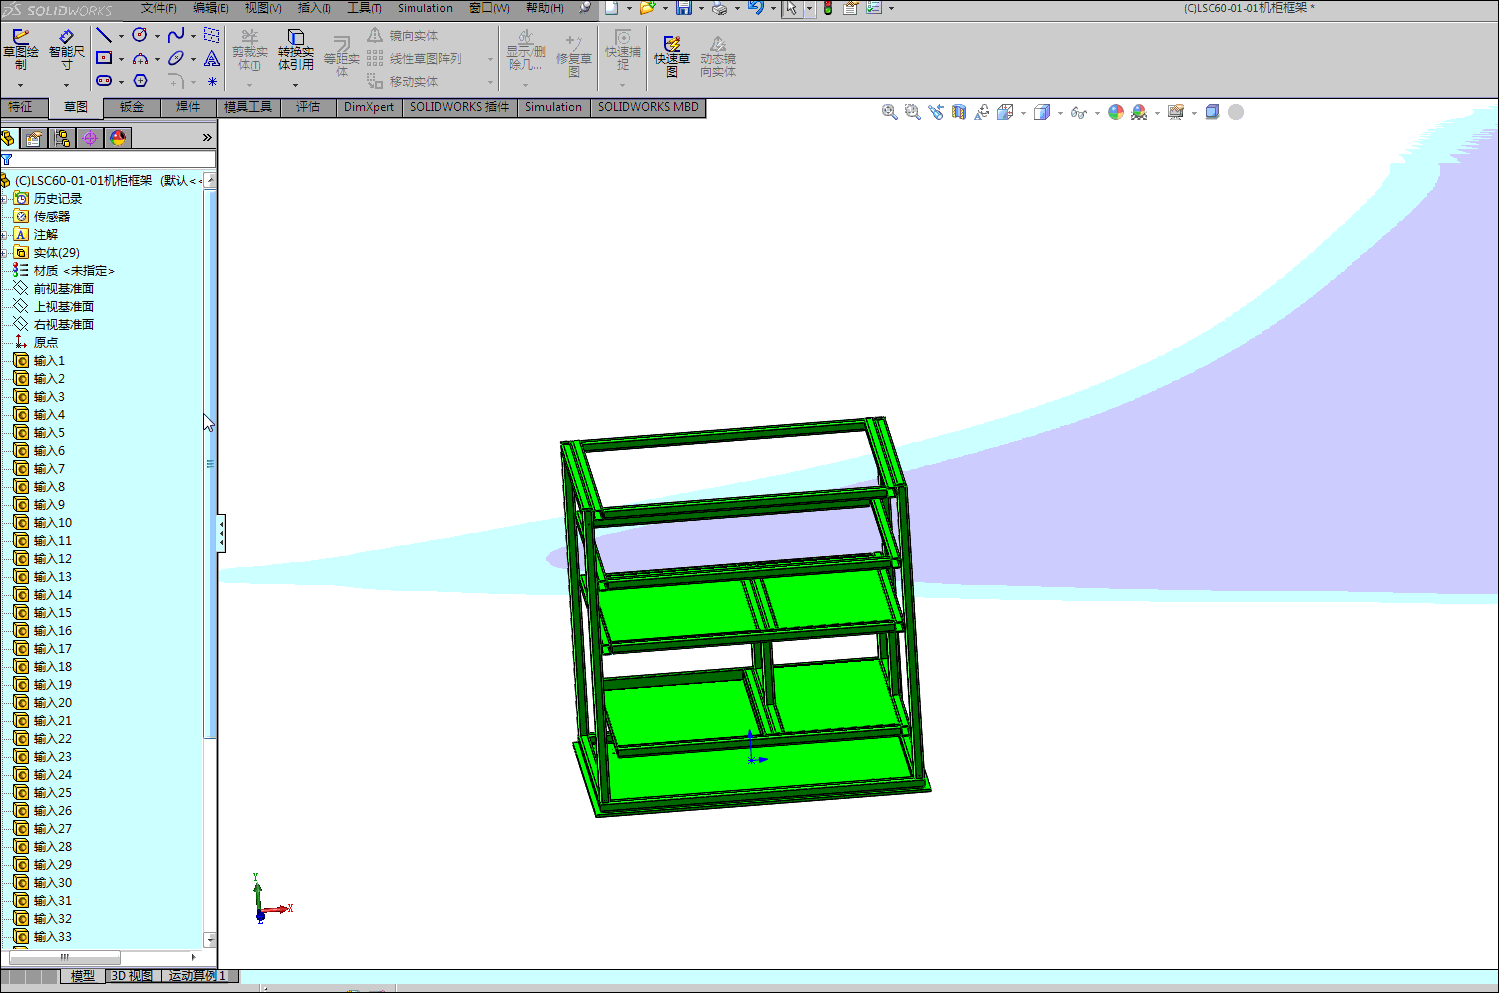Select the Polygon sketch tool
1499x993 pixels.
(140, 81)
